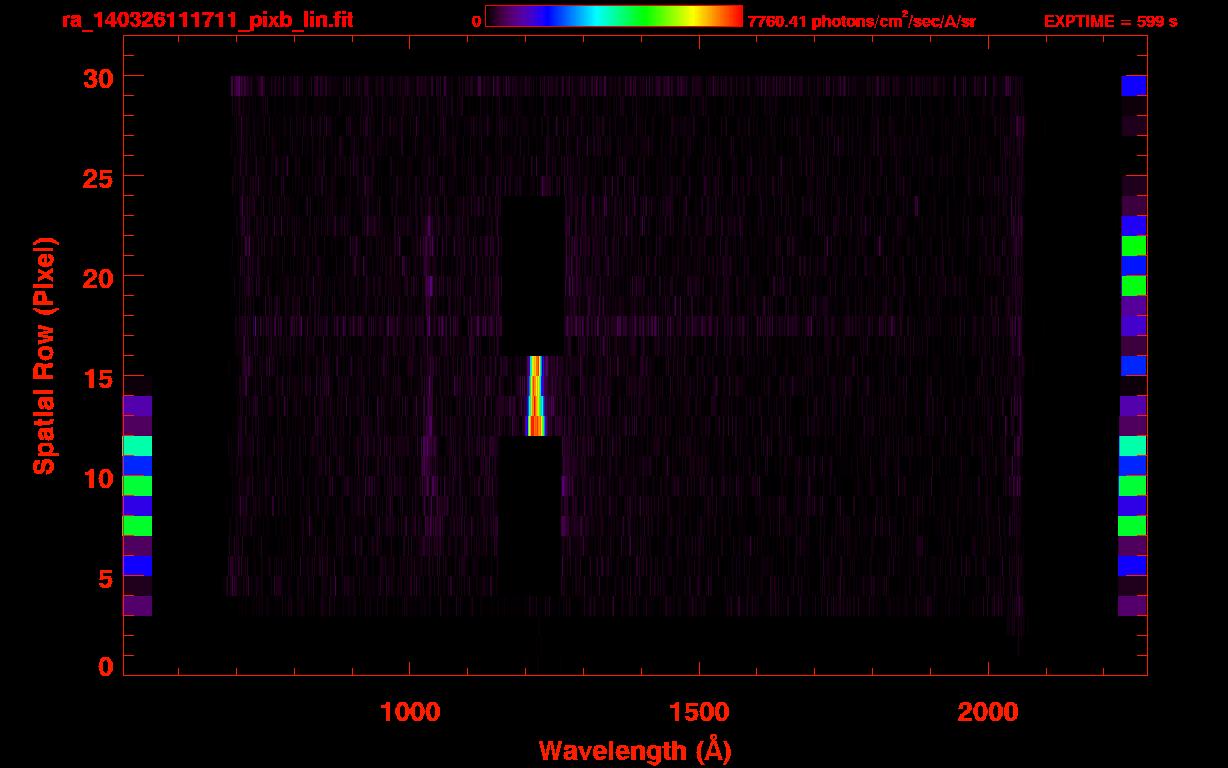This screenshot has width=1228, height=768.
Task: Click the black masked block below the emission line
Action: click(x=530, y=515)
